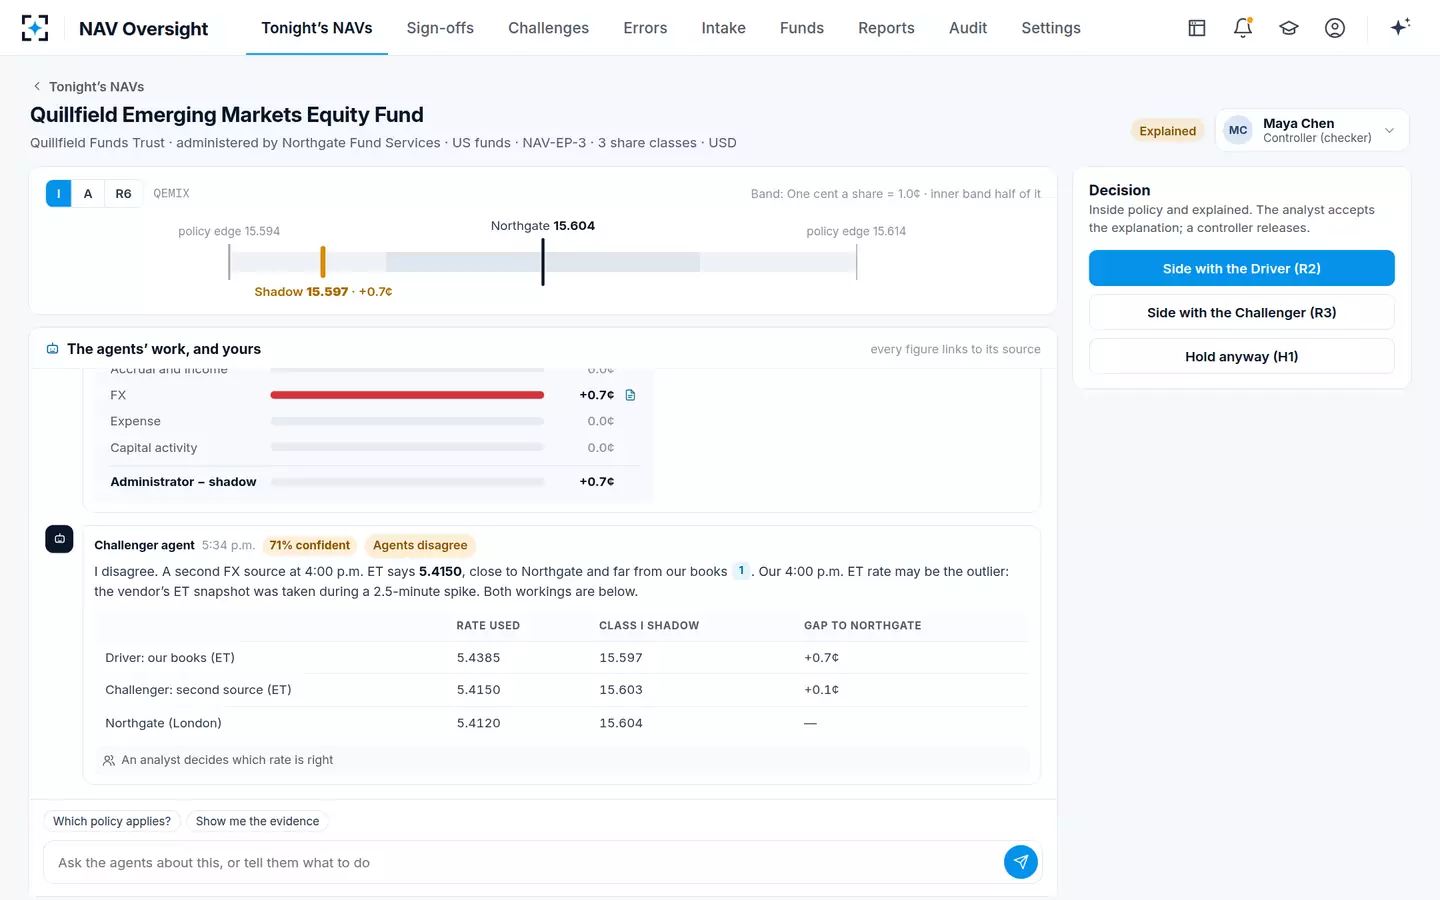The image size is (1440, 900).
Task: Open the Reports tab
Action: click(x=886, y=28)
